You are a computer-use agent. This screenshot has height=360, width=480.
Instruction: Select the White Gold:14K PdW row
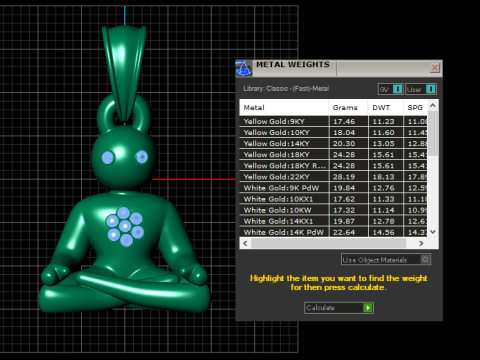pyautogui.click(x=333, y=232)
